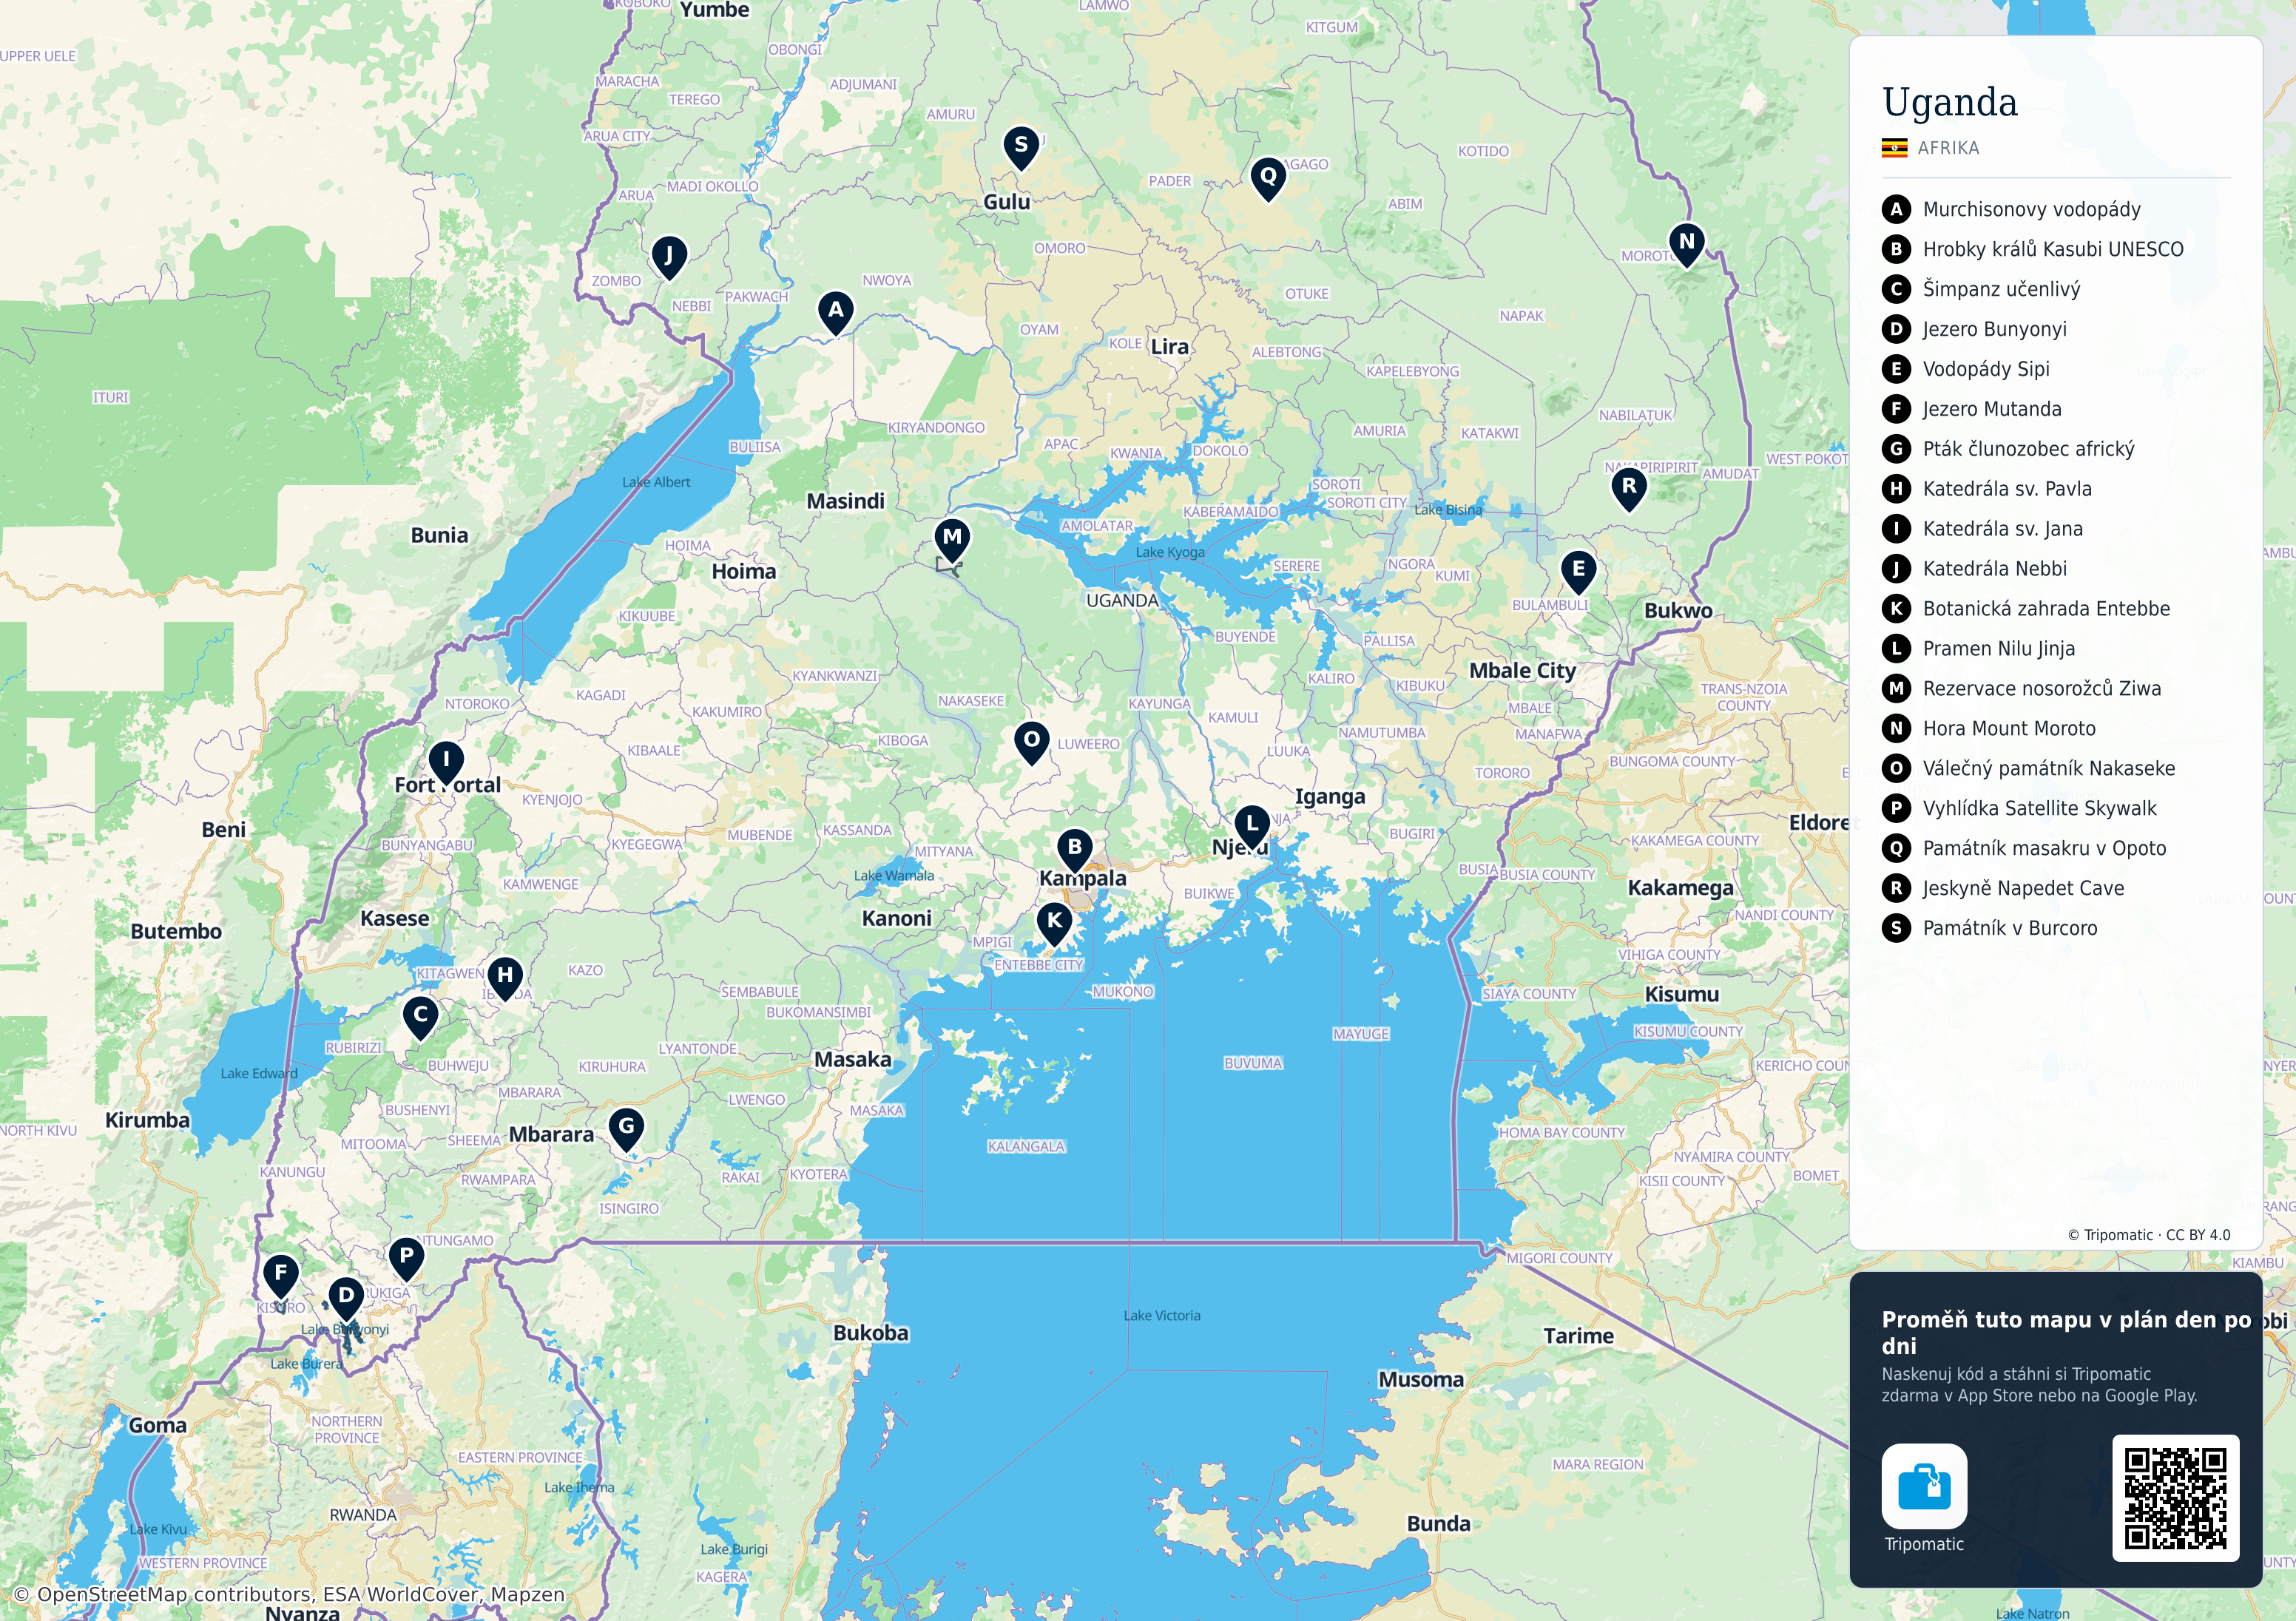Viewport: 2296px width, 1621px height.
Task: Open map pin G near Mbarara
Action: [626, 1129]
